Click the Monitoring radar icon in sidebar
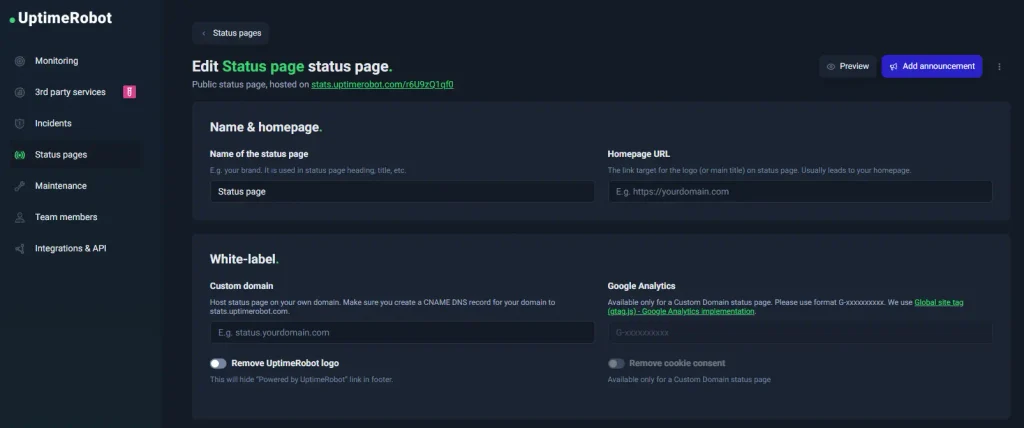The image size is (1024, 428). point(20,61)
